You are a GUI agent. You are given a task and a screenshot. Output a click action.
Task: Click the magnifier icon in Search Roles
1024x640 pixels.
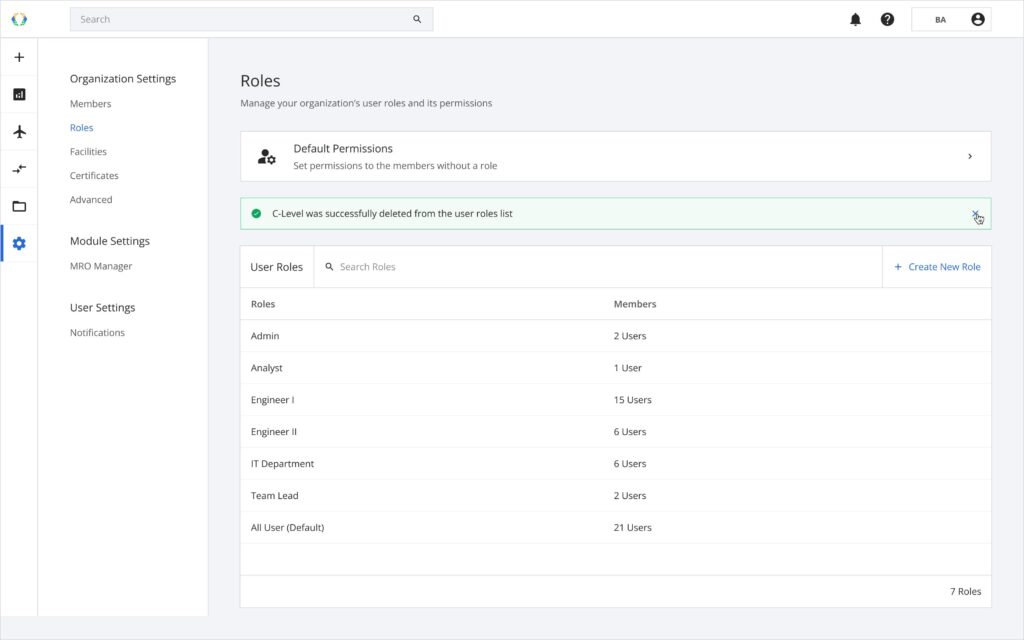click(x=329, y=266)
